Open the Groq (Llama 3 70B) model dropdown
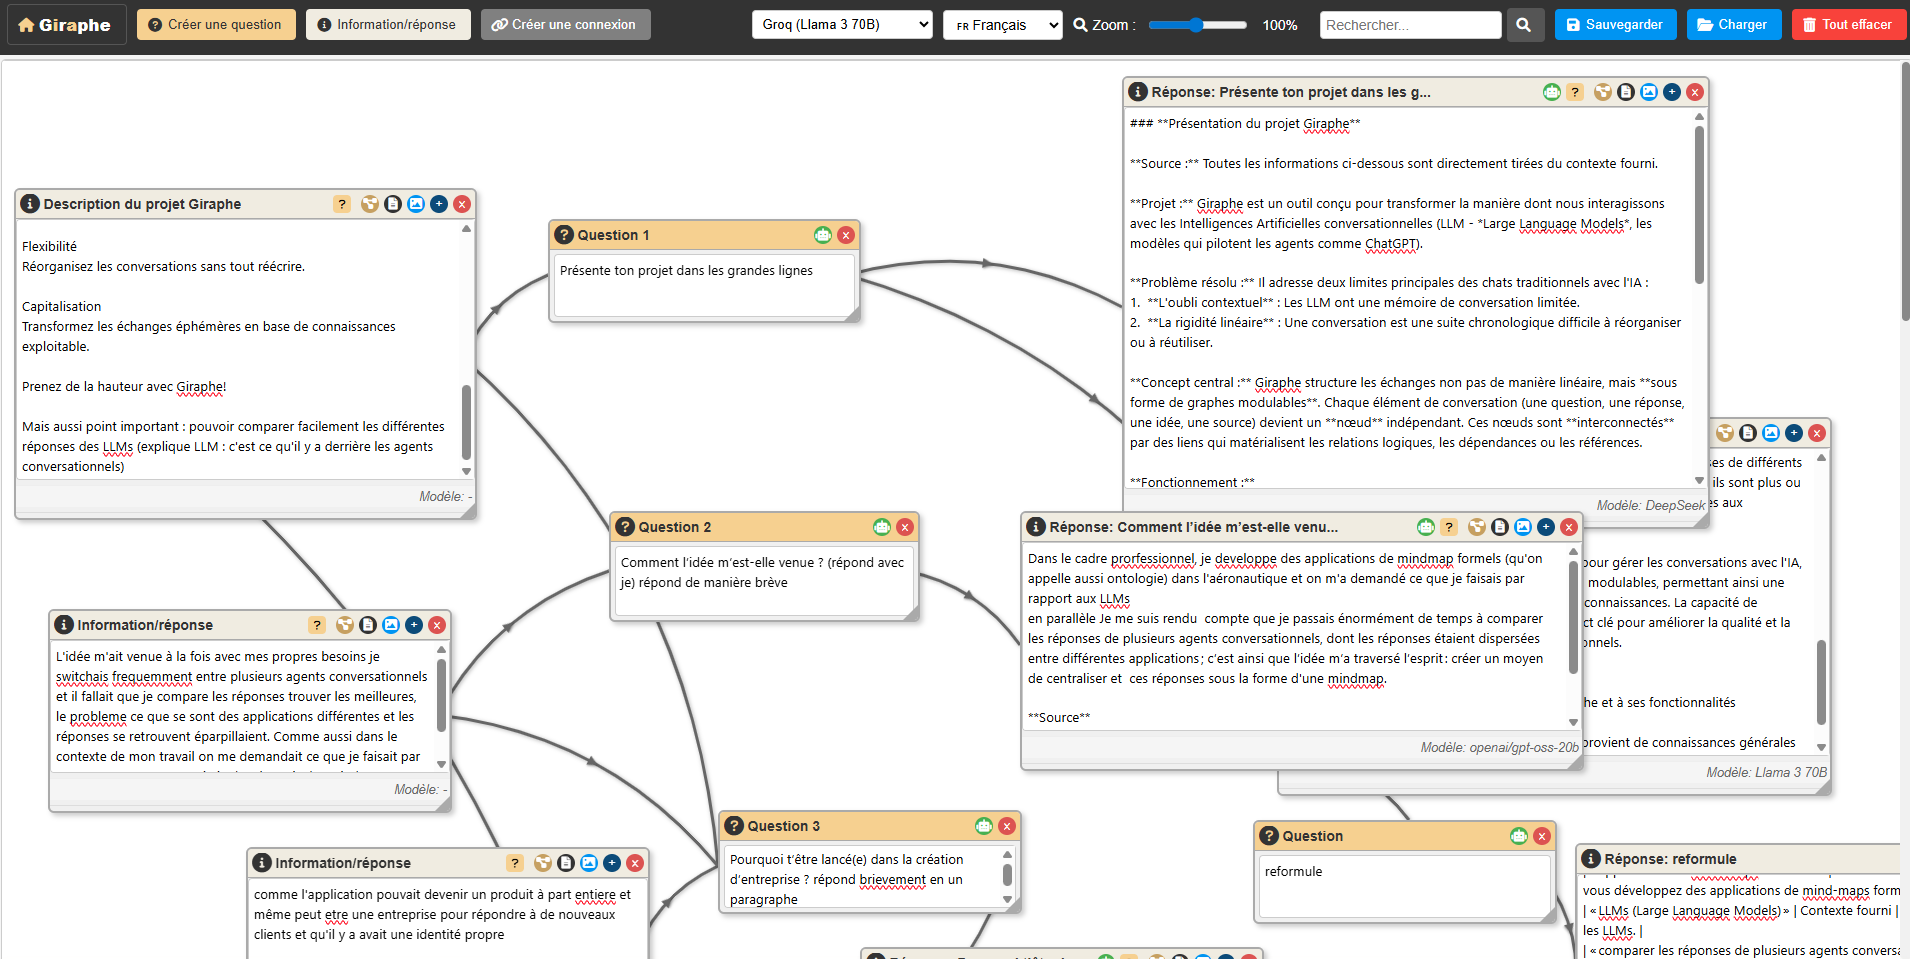Image resolution: width=1910 pixels, height=959 pixels. coord(842,25)
